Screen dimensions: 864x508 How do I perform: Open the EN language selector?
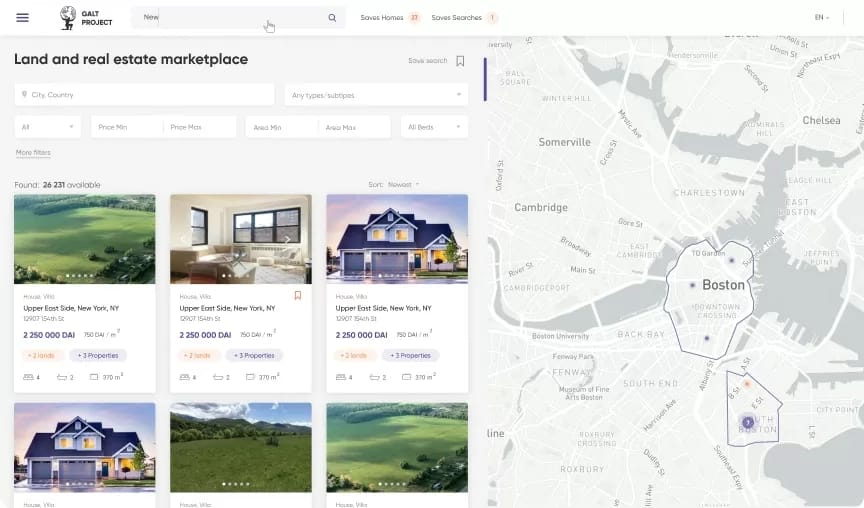(822, 18)
